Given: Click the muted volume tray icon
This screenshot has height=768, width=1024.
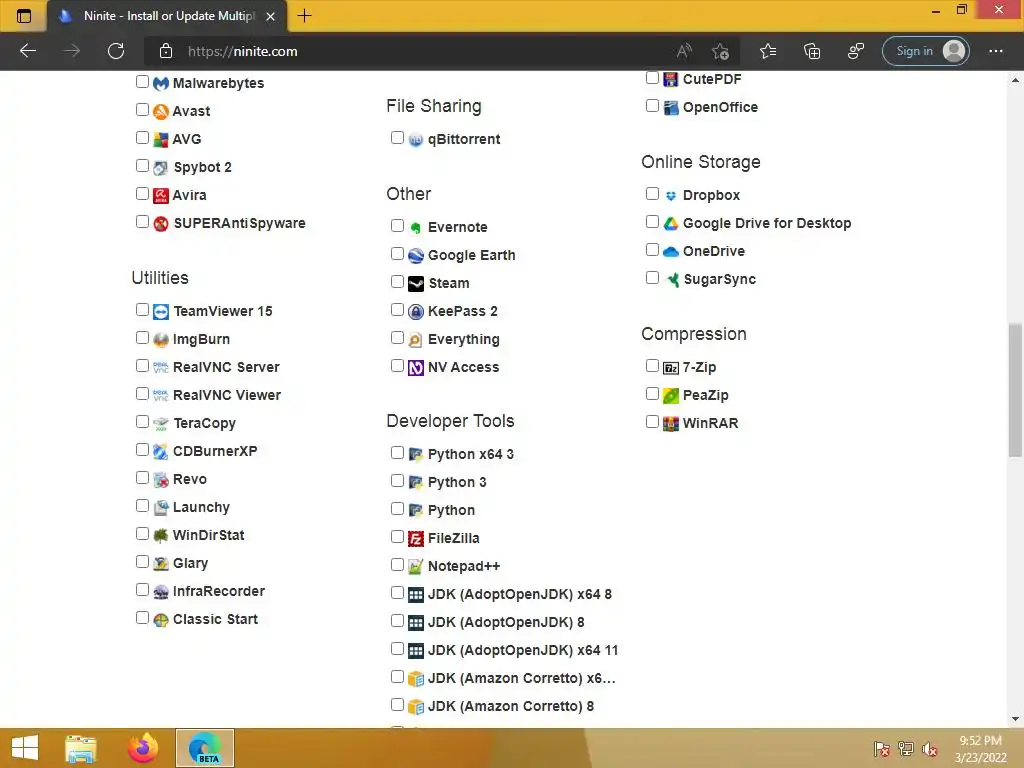Looking at the screenshot, I should [x=929, y=749].
